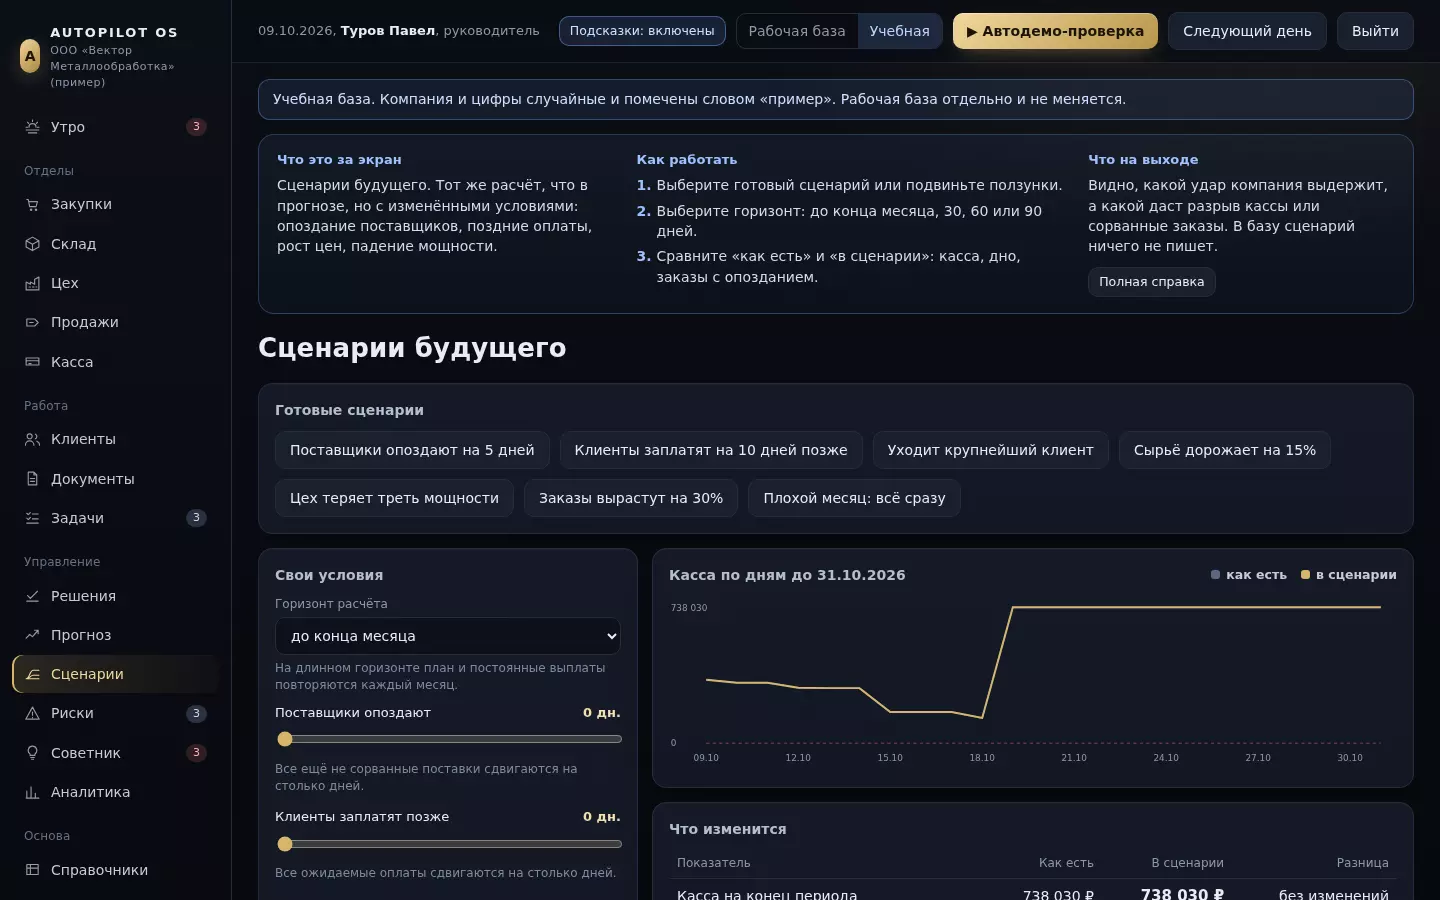This screenshot has width=1440, height=900.
Task: Go to the Склад section label
Action: (74, 244)
